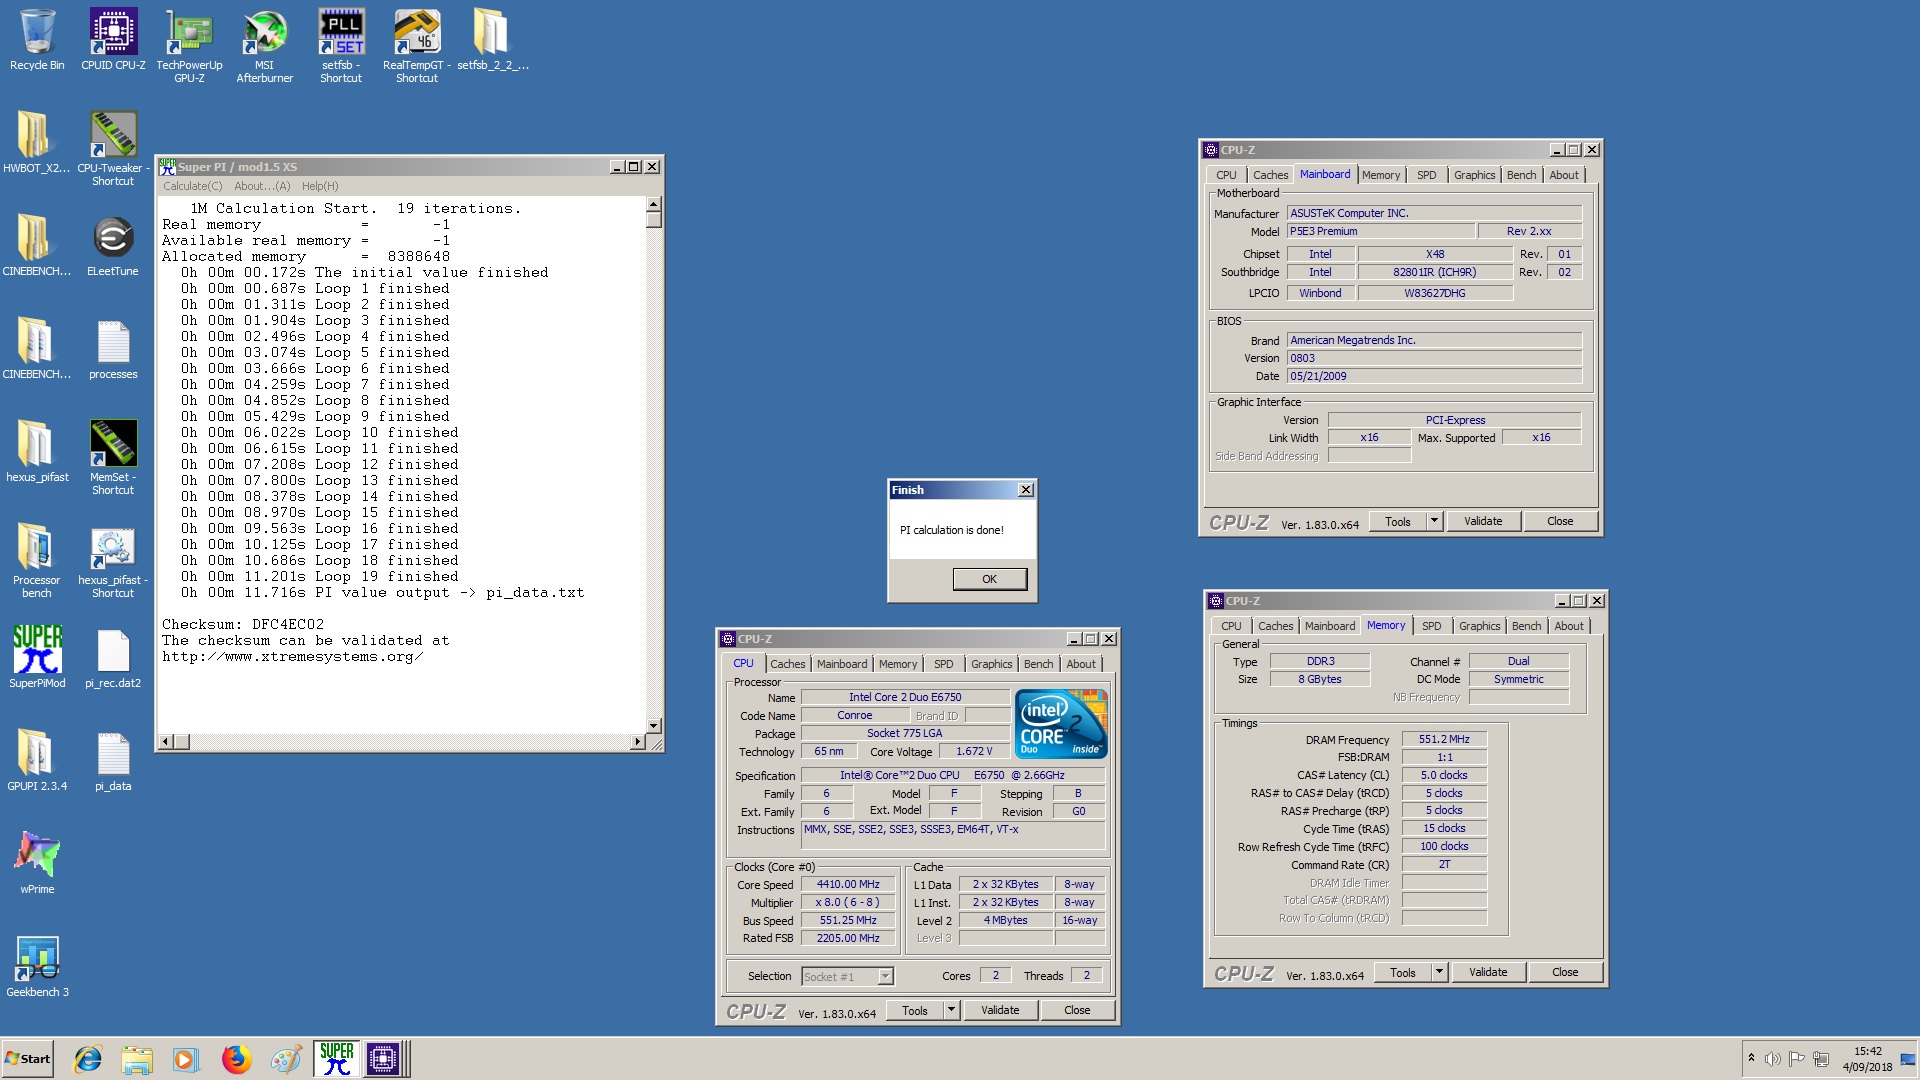Open Windows Media Player taskbar icon
Screen dimensions: 1920x1080
pos(186,1059)
